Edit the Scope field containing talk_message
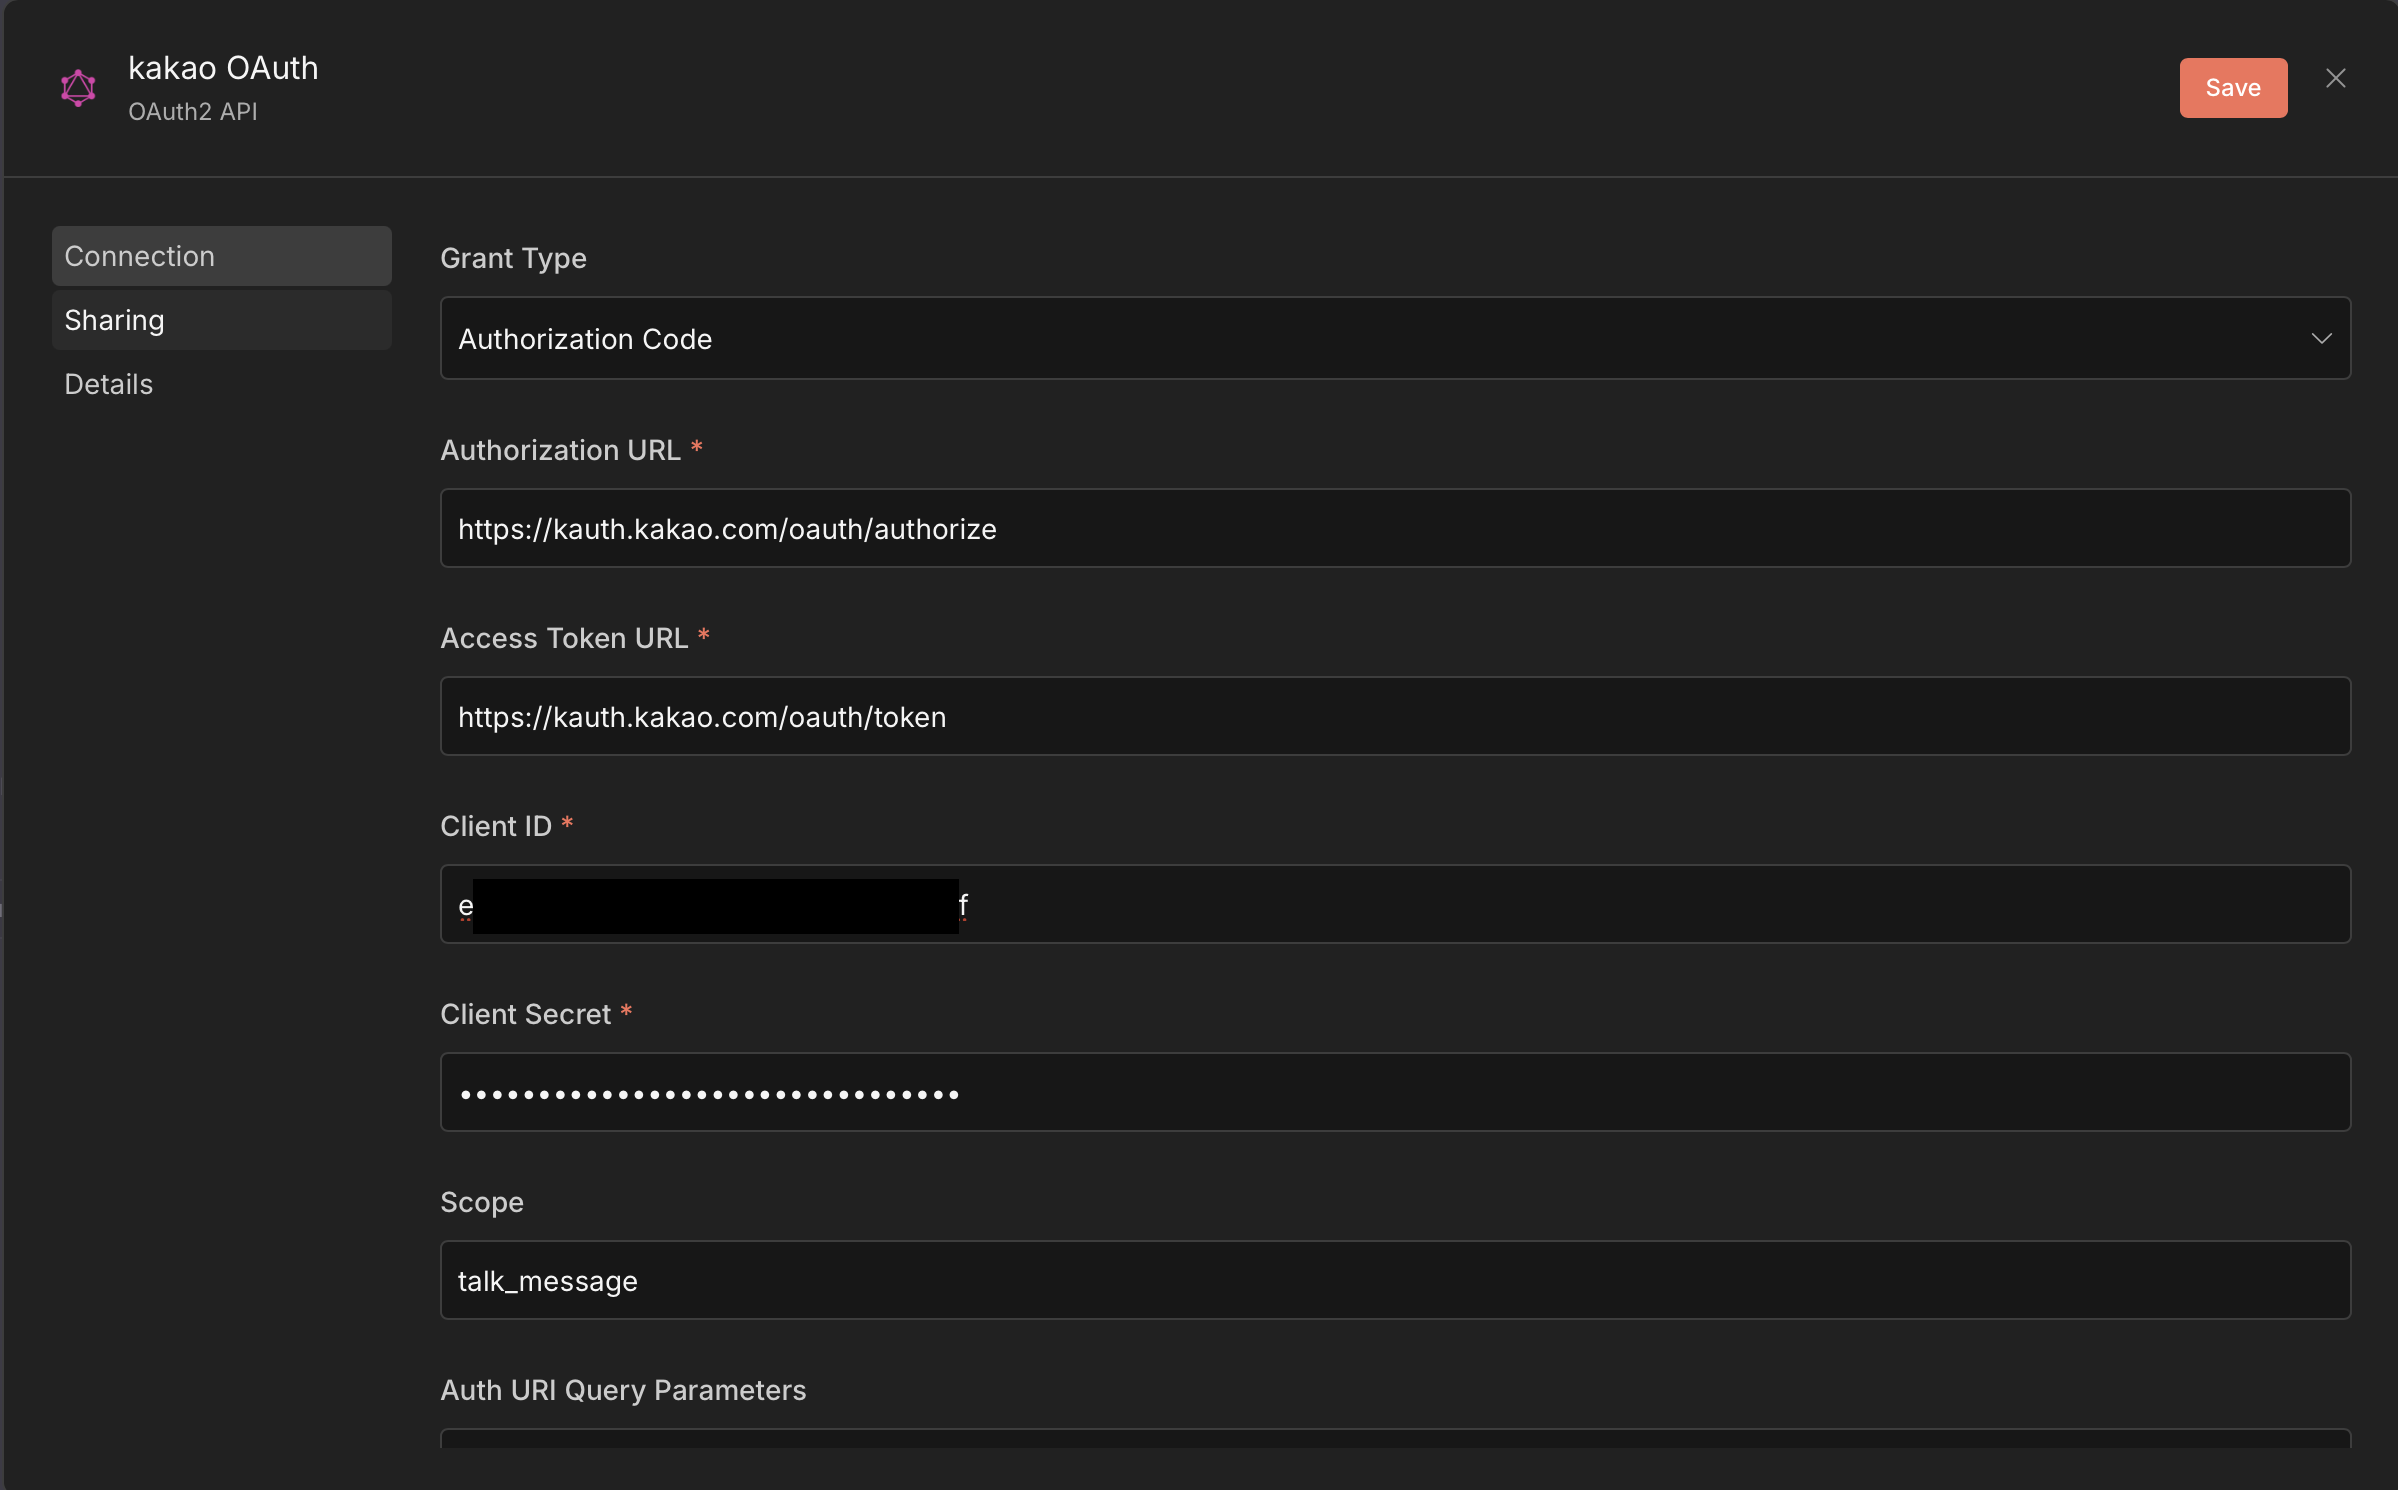 1394,1280
